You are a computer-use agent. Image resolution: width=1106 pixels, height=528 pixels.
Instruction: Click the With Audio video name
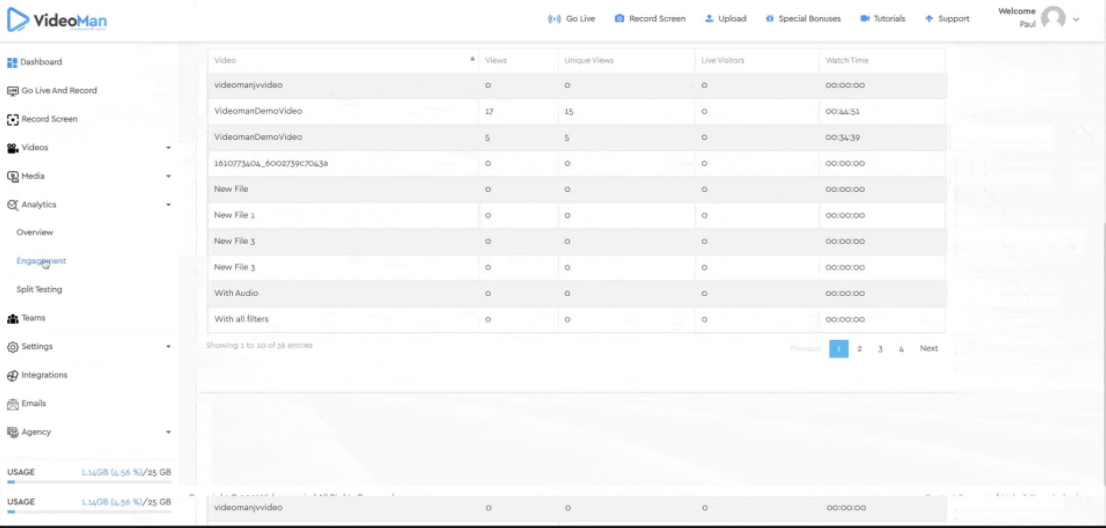tap(236, 293)
